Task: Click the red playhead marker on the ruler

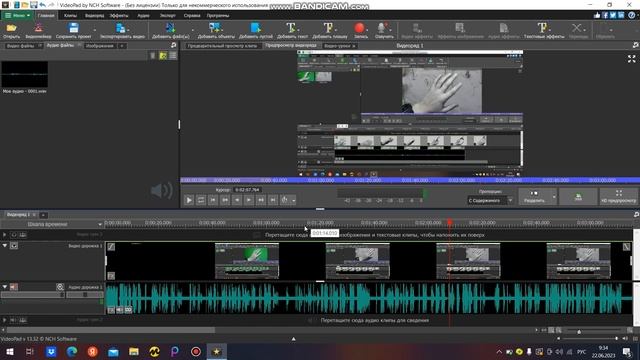Action: (450, 222)
